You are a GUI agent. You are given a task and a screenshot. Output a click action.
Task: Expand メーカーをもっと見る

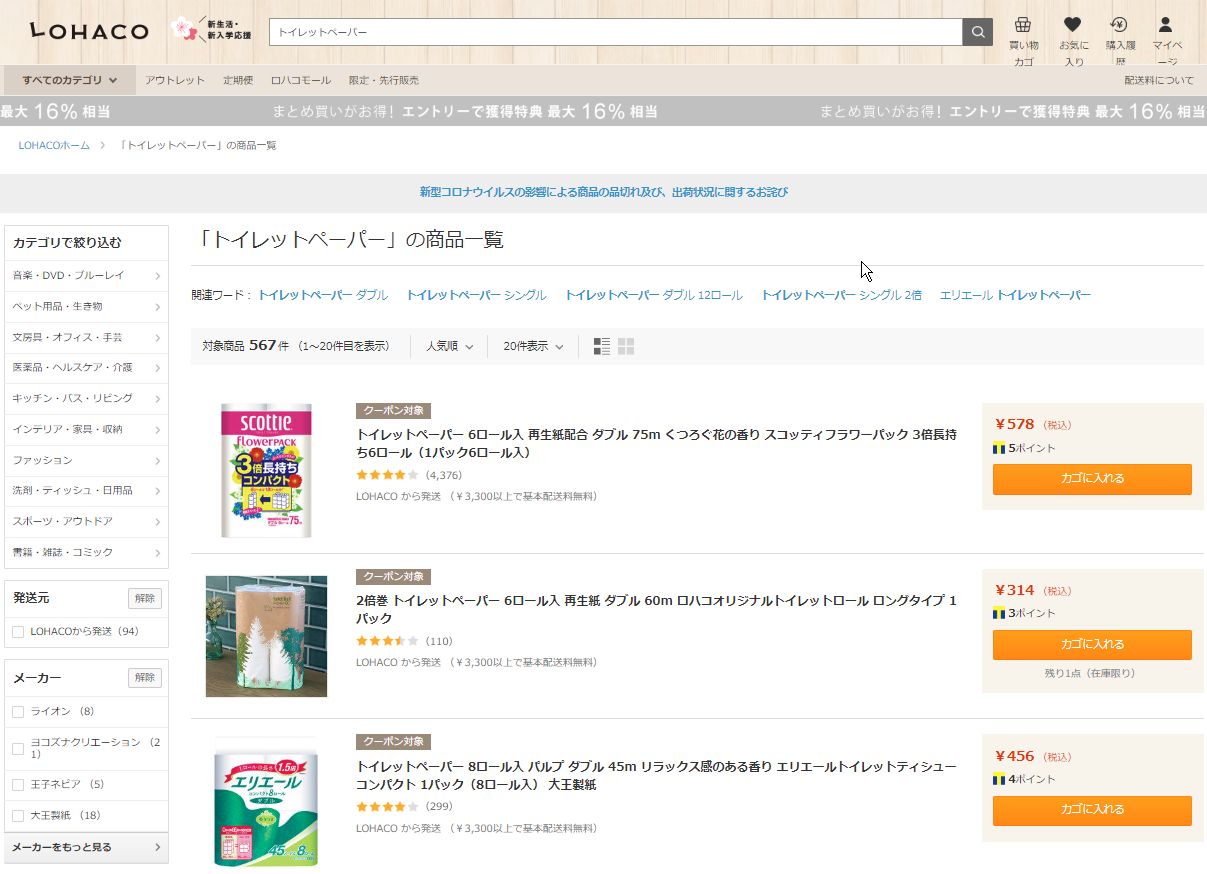pyautogui.click(x=87, y=847)
